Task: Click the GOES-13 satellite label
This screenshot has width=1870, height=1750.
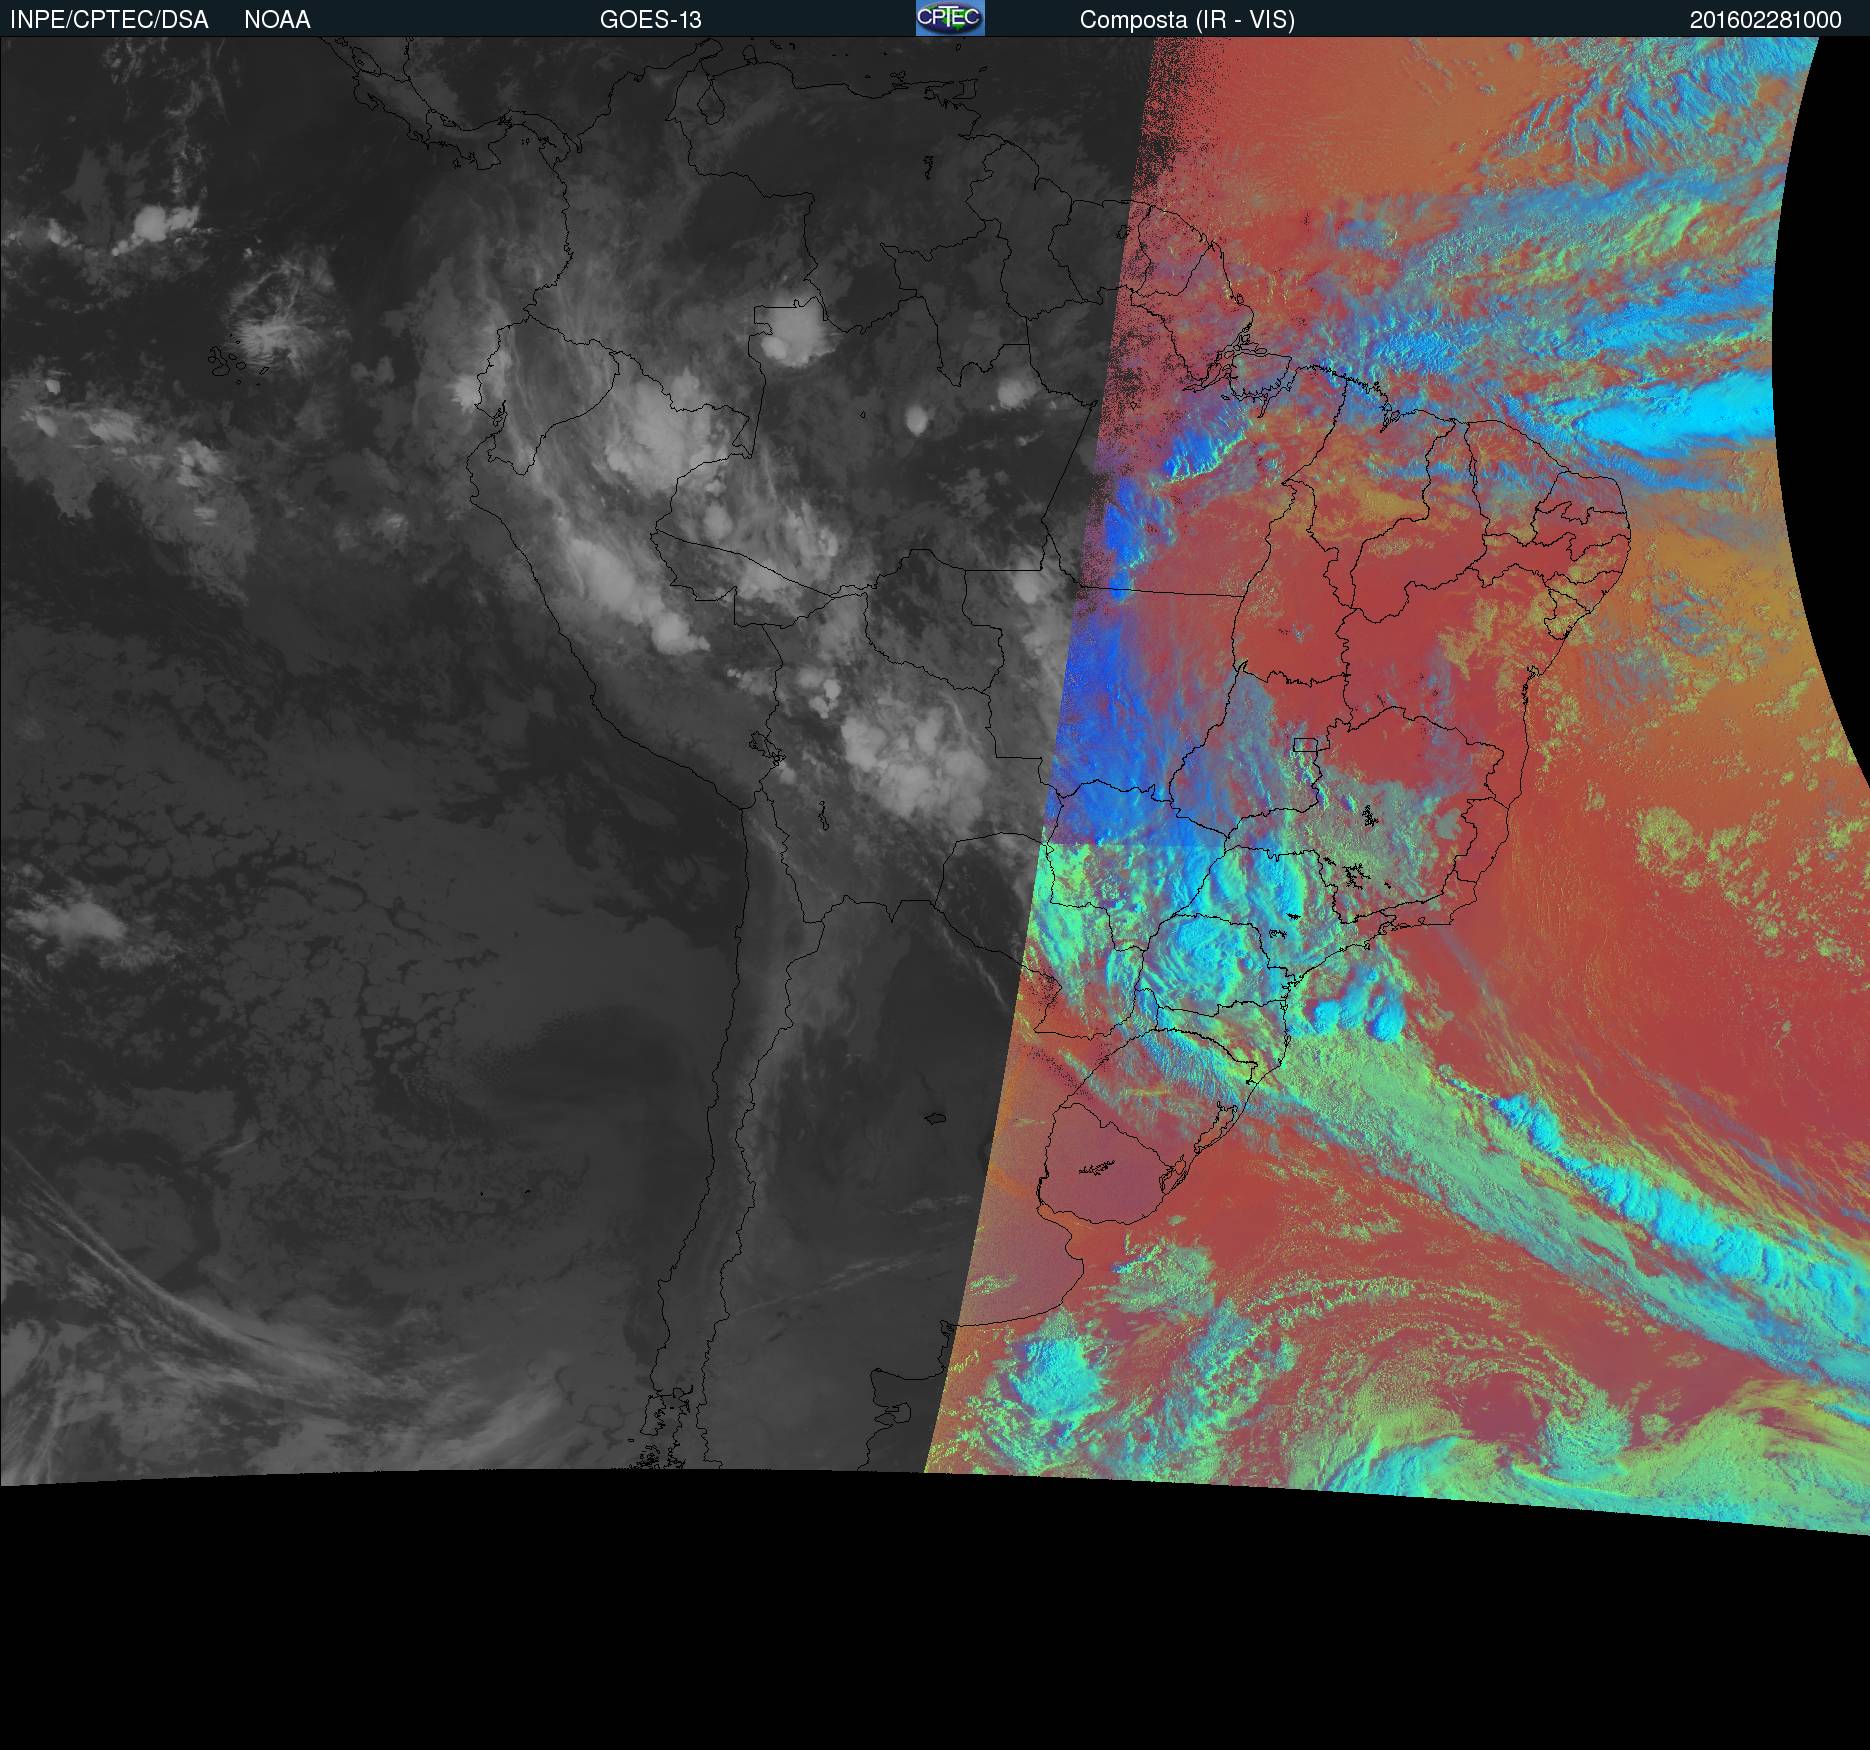Action: [x=651, y=20]
